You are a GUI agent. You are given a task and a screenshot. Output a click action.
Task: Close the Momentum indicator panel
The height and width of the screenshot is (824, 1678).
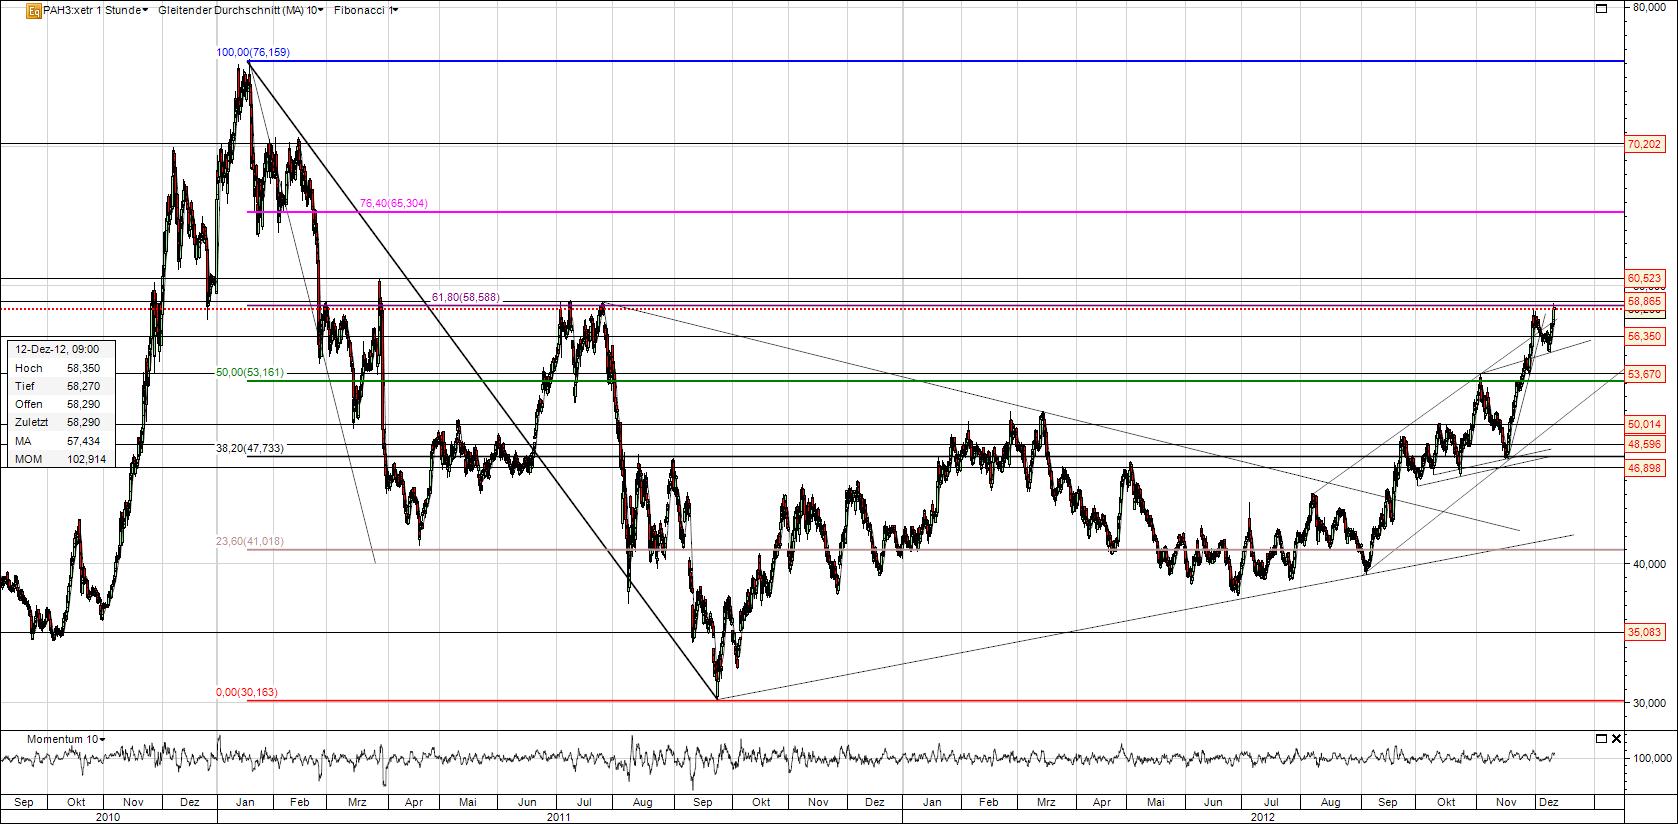point(1616,739)
